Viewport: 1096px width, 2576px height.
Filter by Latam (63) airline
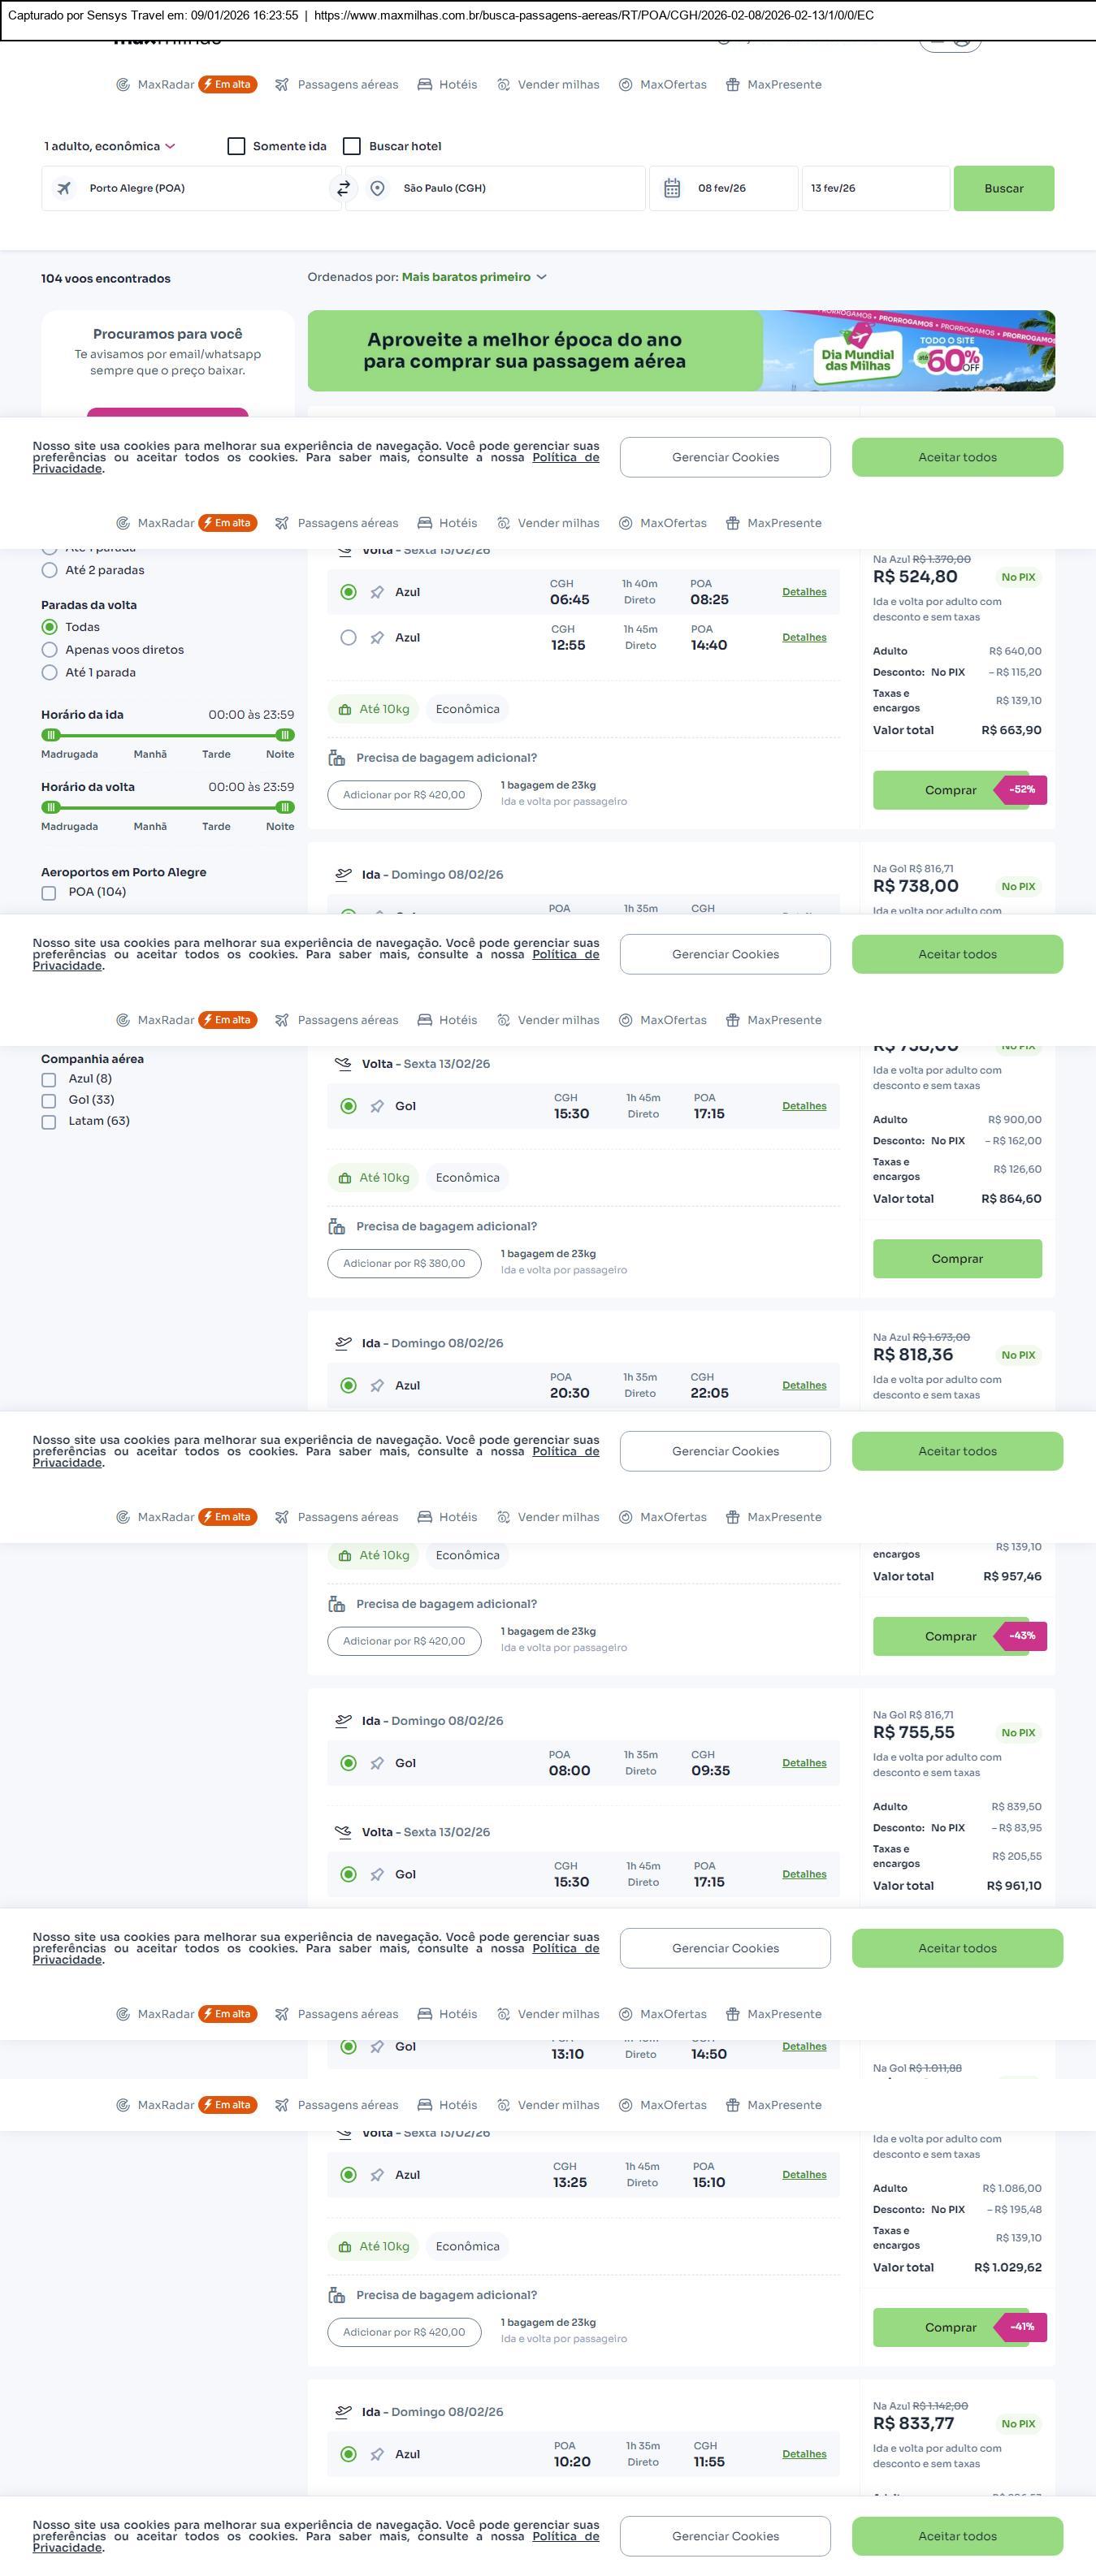click(x=49, y=1122)
